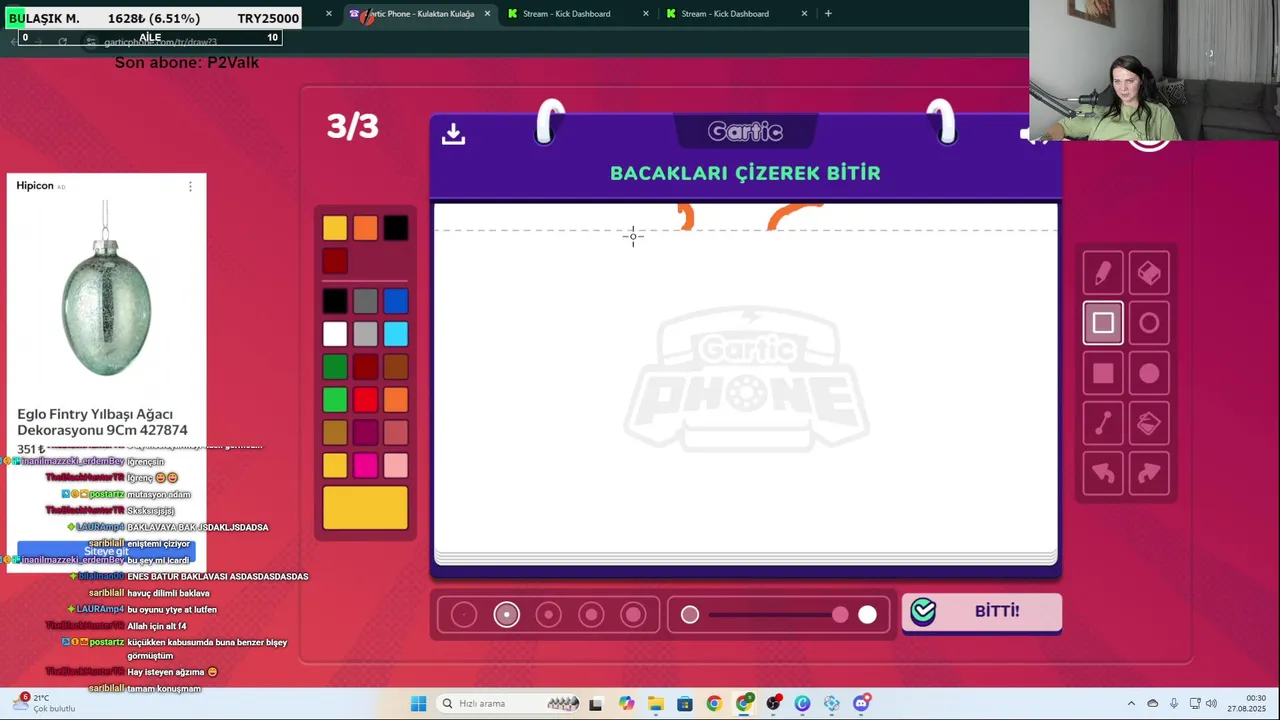Open the weather widget showing 21°C
The height and width of the screenshot is (720, 1280).
(x=44, y=703)
